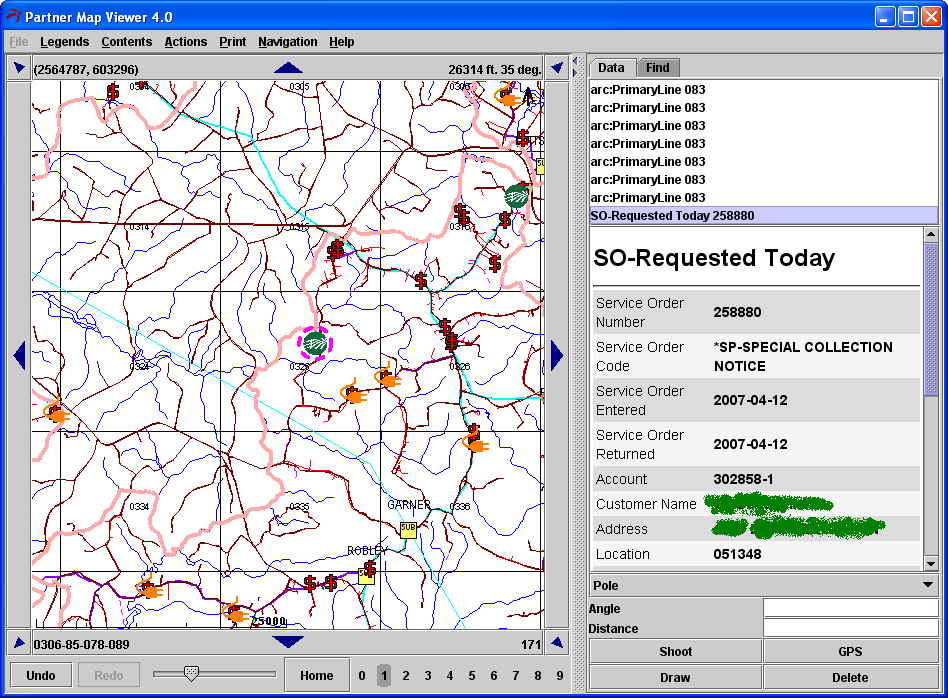The width and height of the screenshot is (948, 698).
Task: Pan map west with left arrow
Action: pos(18,355)
